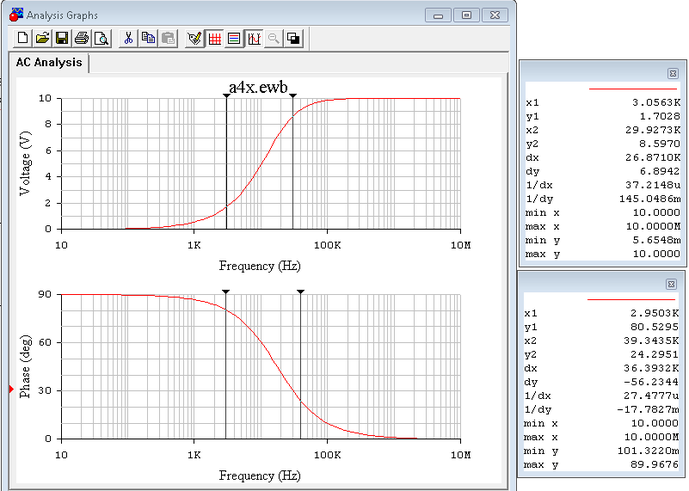This screenshot has width=689, height=491.
Task: Open graph Properties icon
Action: pyautogui.click(x=195, y=38)
